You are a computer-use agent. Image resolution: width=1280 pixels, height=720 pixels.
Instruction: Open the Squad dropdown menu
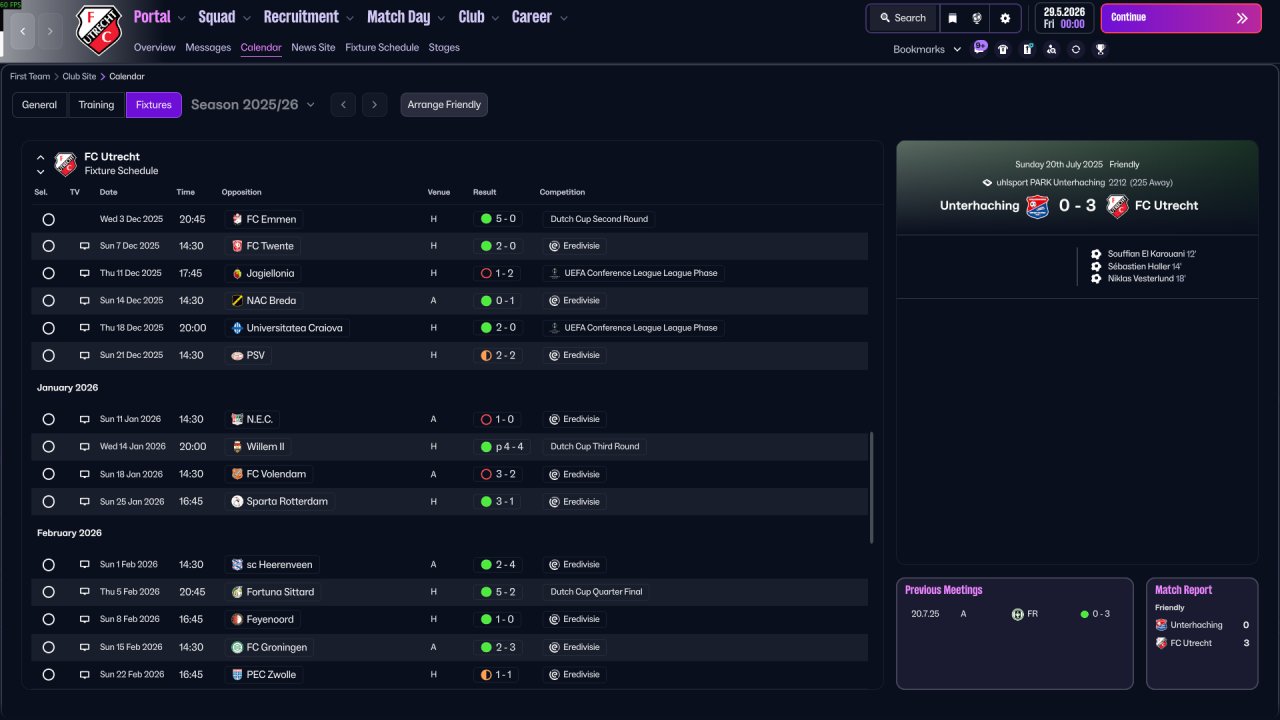[225, 17]
